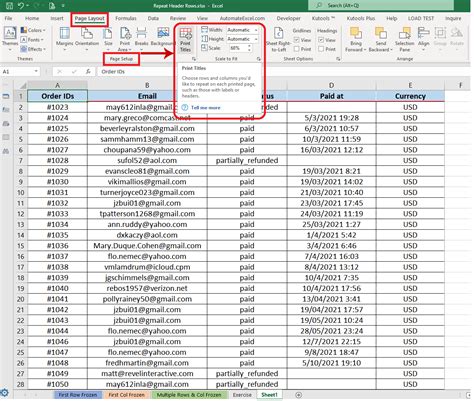Enable the Gridlines Print checkbox
This screenshot has height=401, width=474.
coord(296,49)
